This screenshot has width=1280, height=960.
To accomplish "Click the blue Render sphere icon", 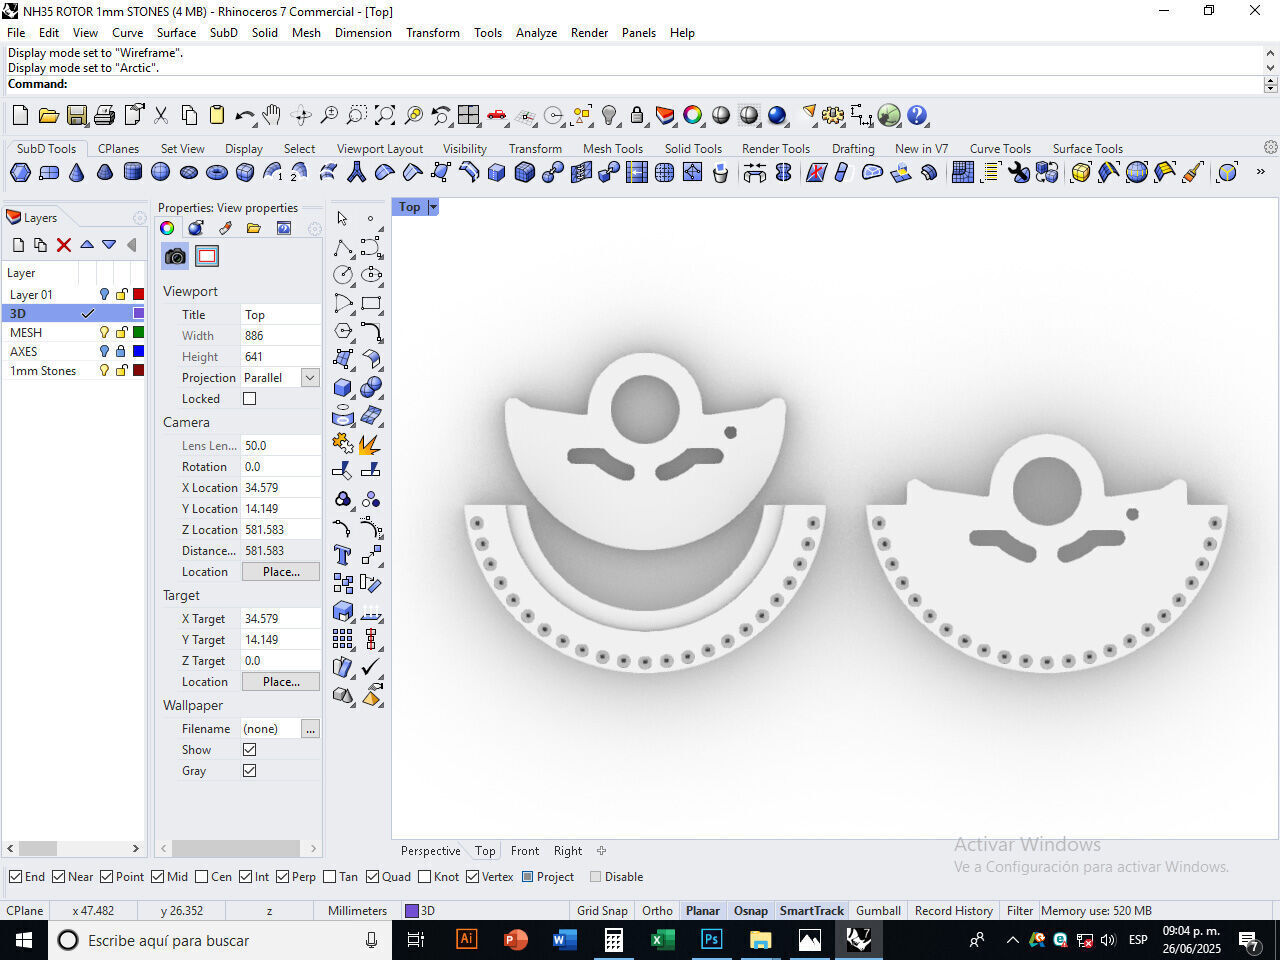I will pos(777,116).
